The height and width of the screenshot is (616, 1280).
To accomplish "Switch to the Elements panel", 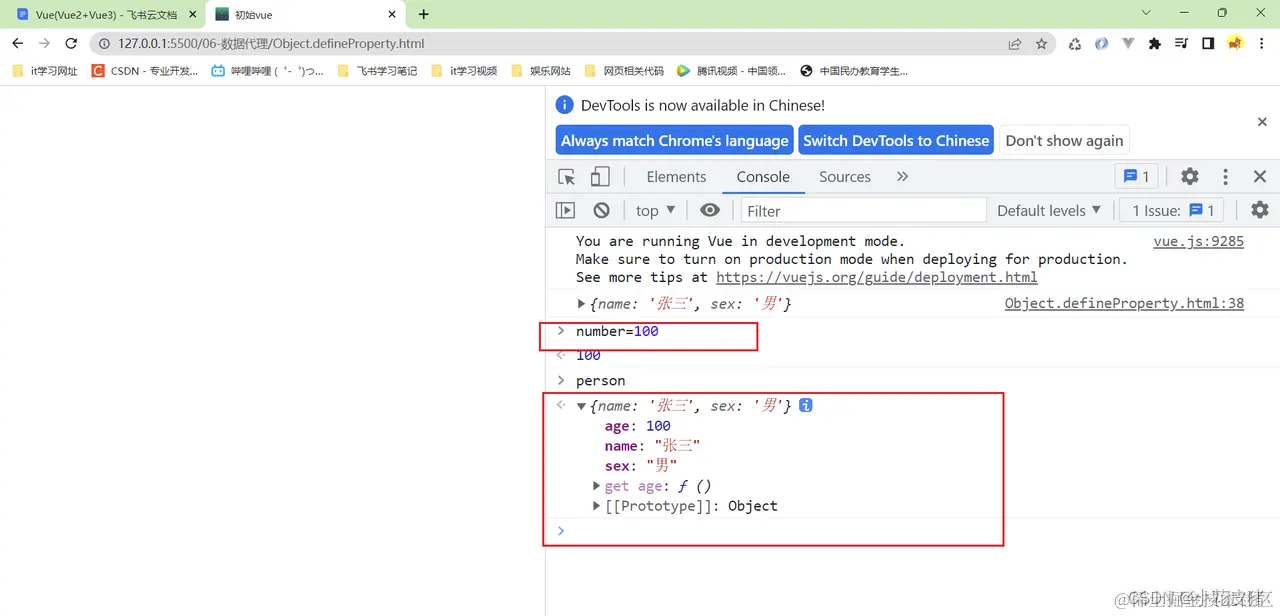I will 676,177.
